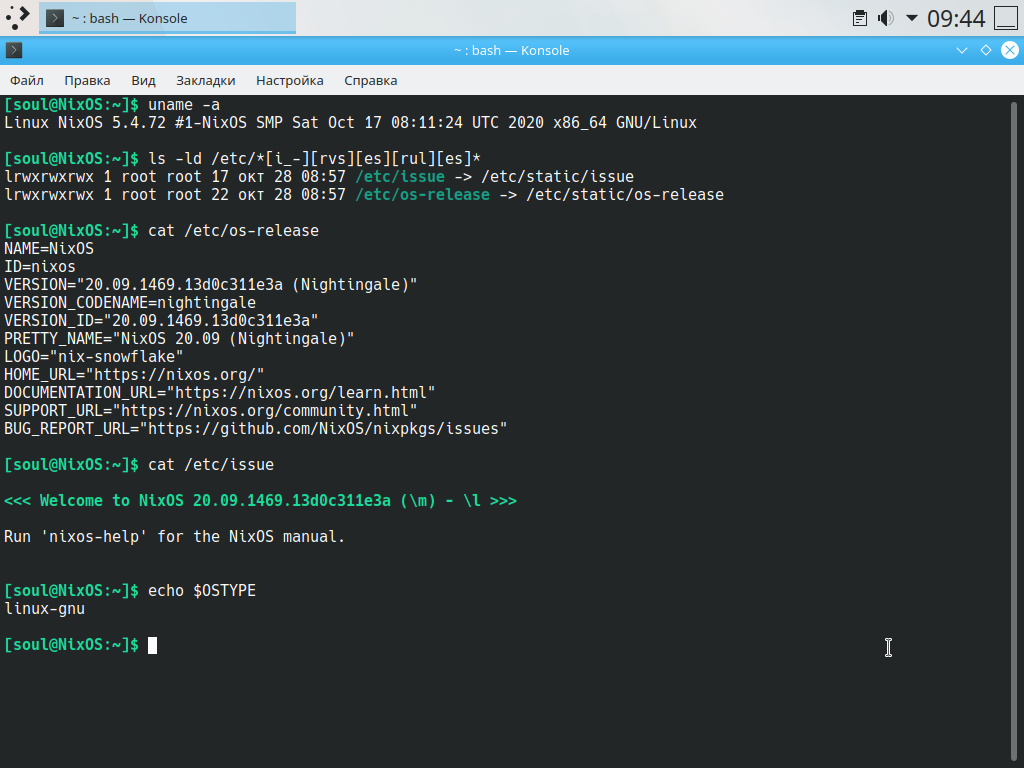
Task: Open the clock showing 09:44
Action: 956,18
